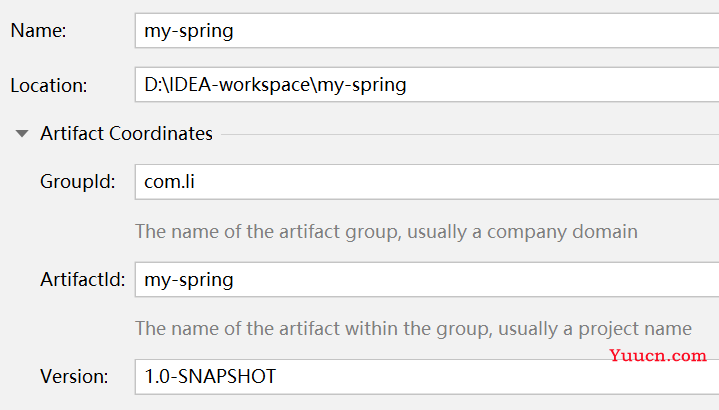Screen dimensions: 719x410
Task: Place cursor on 1.0-SNAPSHOT version text
Action: coord(210,377)
